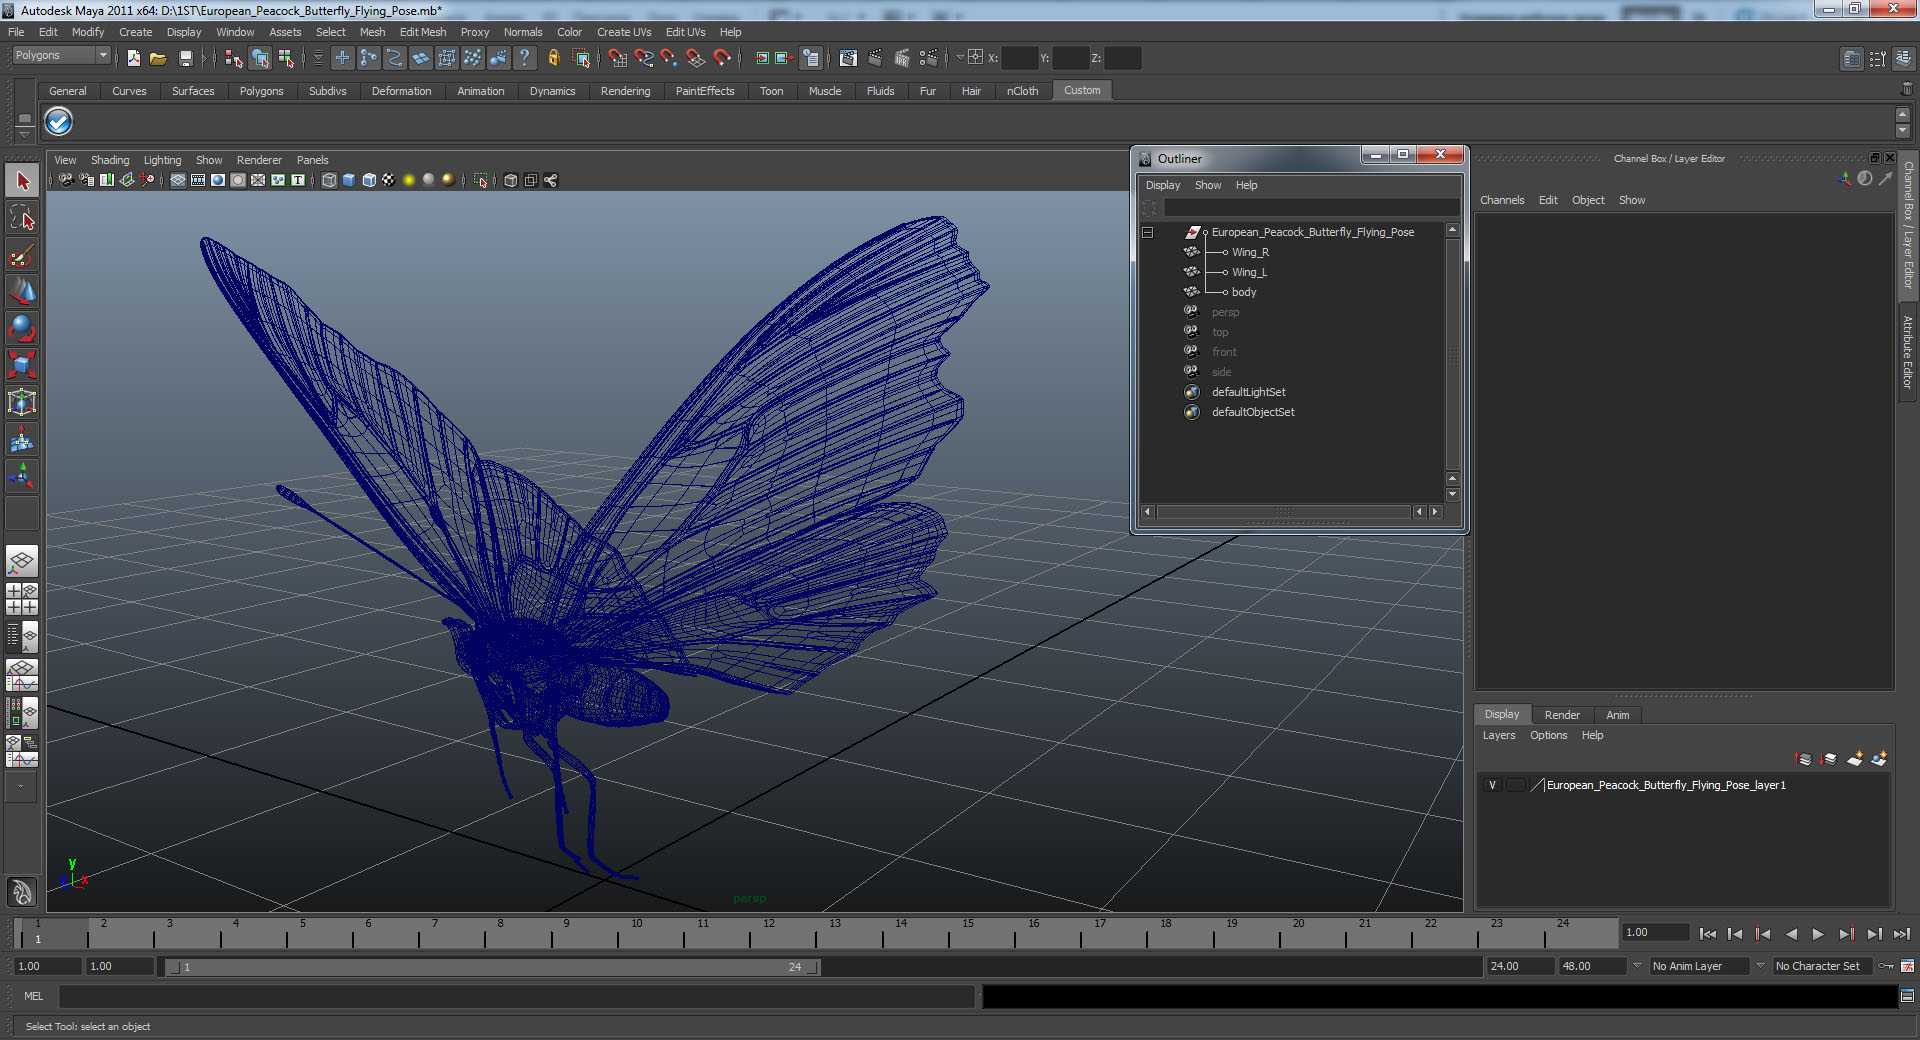The width and height of the screenshot is (1920, 1040).
Task: Open Edit Mesh menu
Action: [x=423, y=32]
